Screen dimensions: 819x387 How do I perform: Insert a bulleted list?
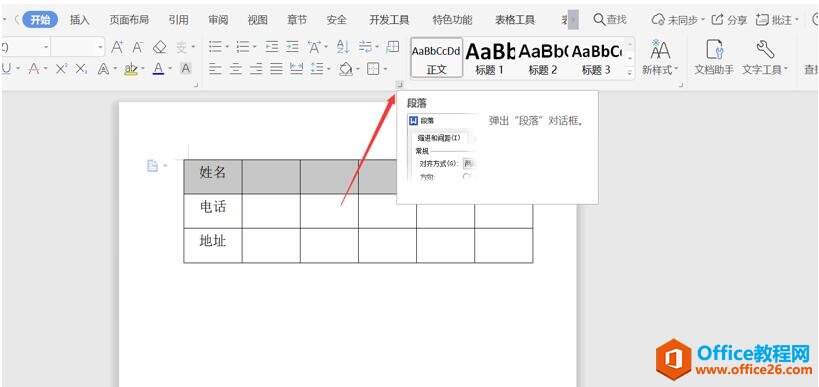coord(215,47)
